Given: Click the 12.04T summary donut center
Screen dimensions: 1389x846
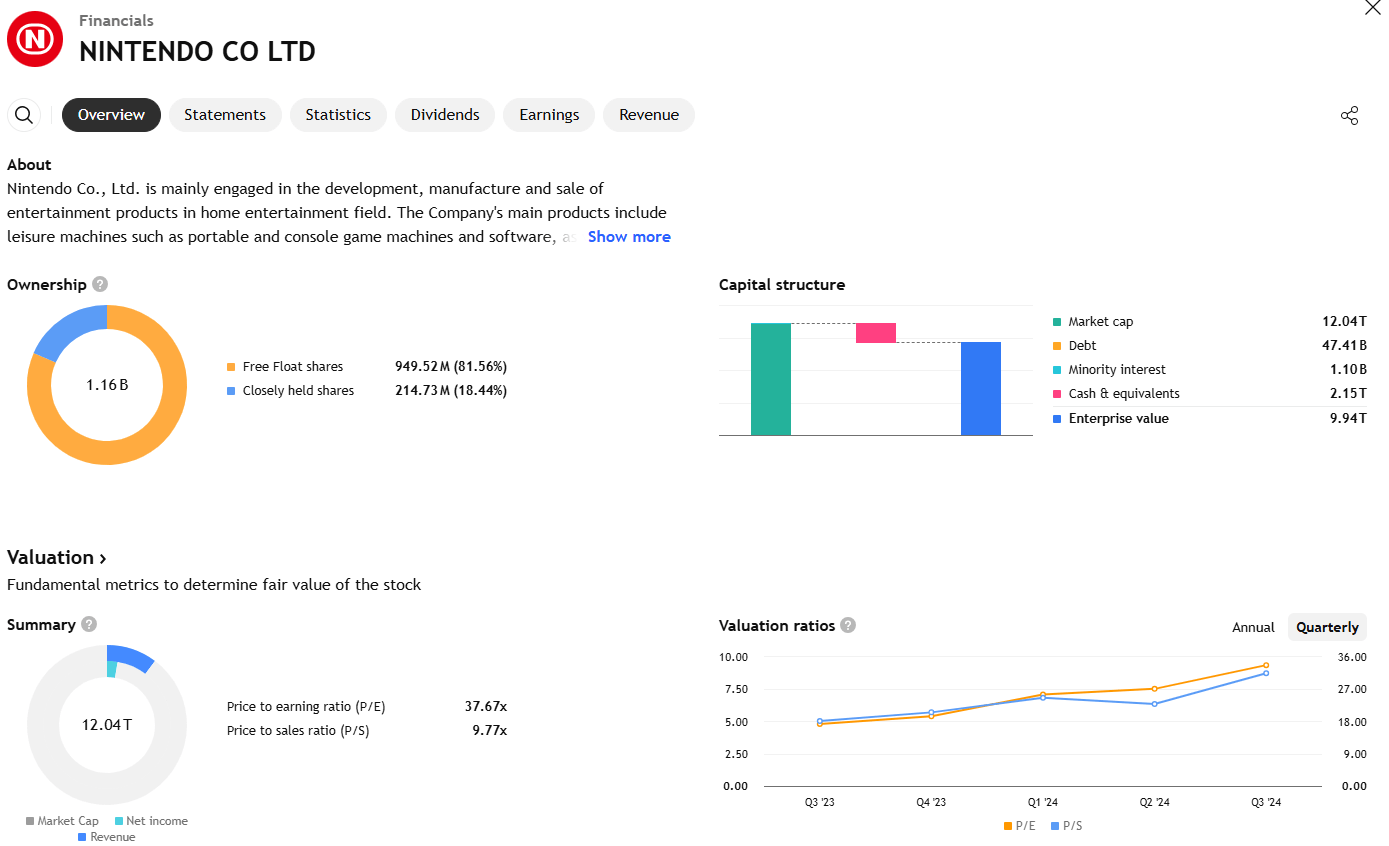Looking at the screenshot, I should point(107,724).
